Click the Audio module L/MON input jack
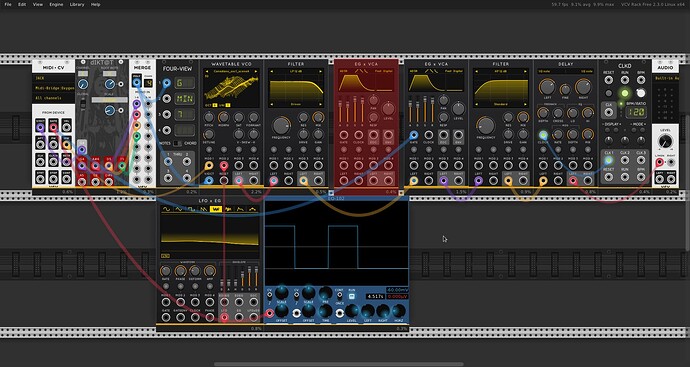Viewport: 690px width, 367px height. (x=659, y=162)
